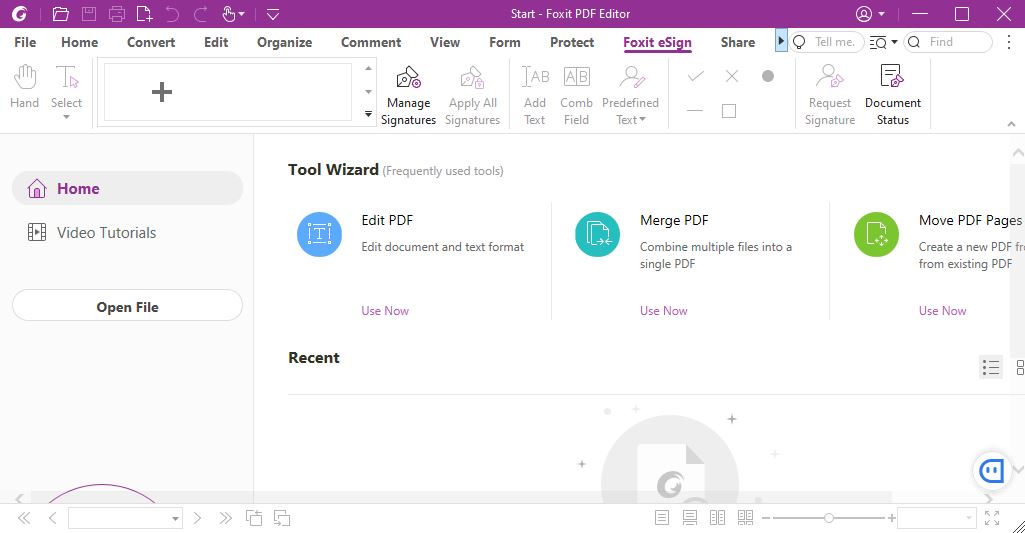1025x533 pixels.
Task: Click the Print icon in quick access toolbar
Action: pyautogui.click(x=116, y=14)
